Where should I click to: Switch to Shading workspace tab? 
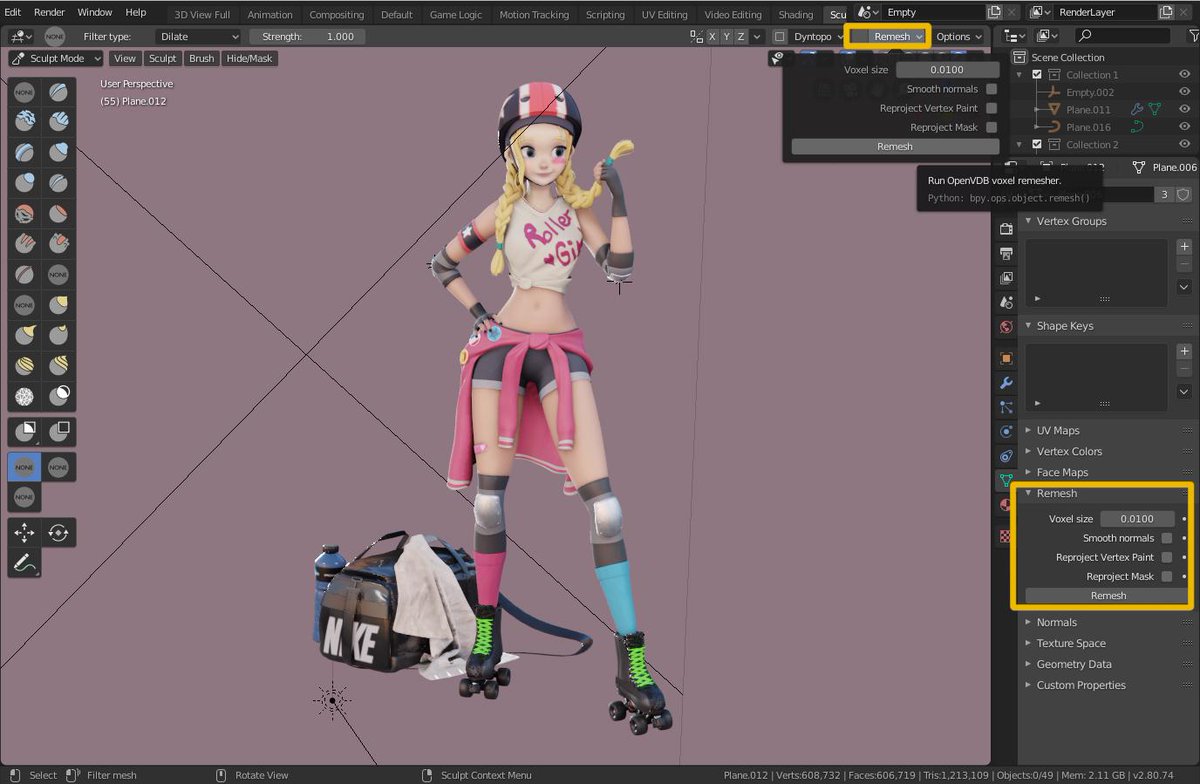(x=796, y=14)
